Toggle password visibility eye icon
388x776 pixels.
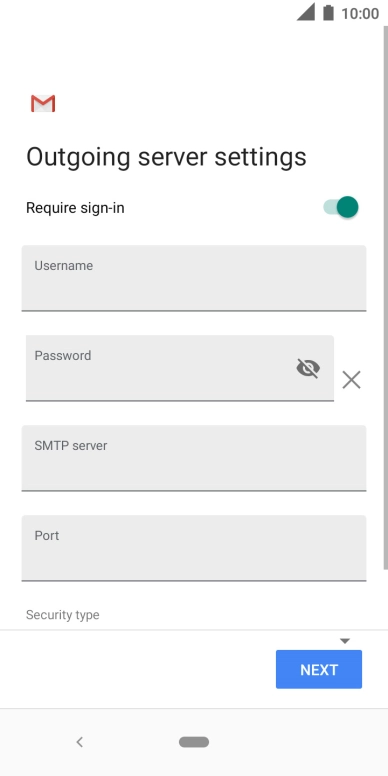point(308,368)
